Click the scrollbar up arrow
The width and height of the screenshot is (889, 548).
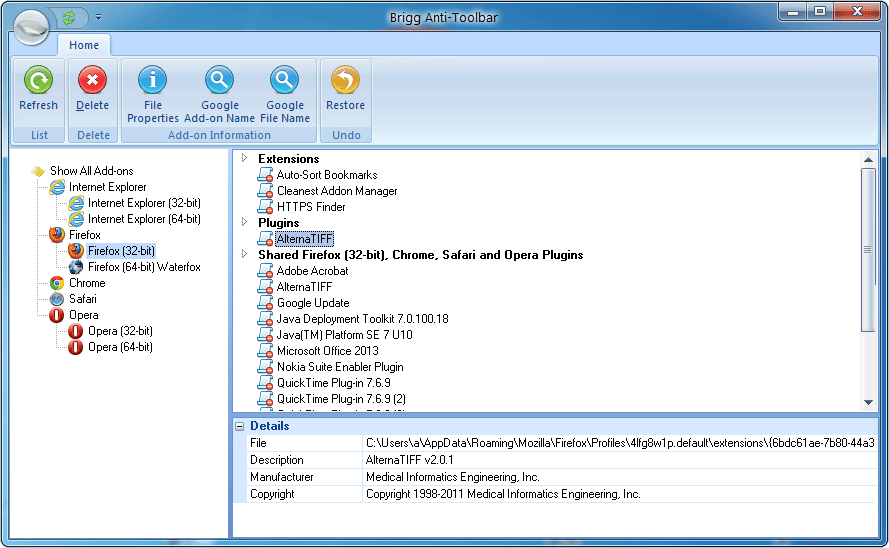[868, 160]
